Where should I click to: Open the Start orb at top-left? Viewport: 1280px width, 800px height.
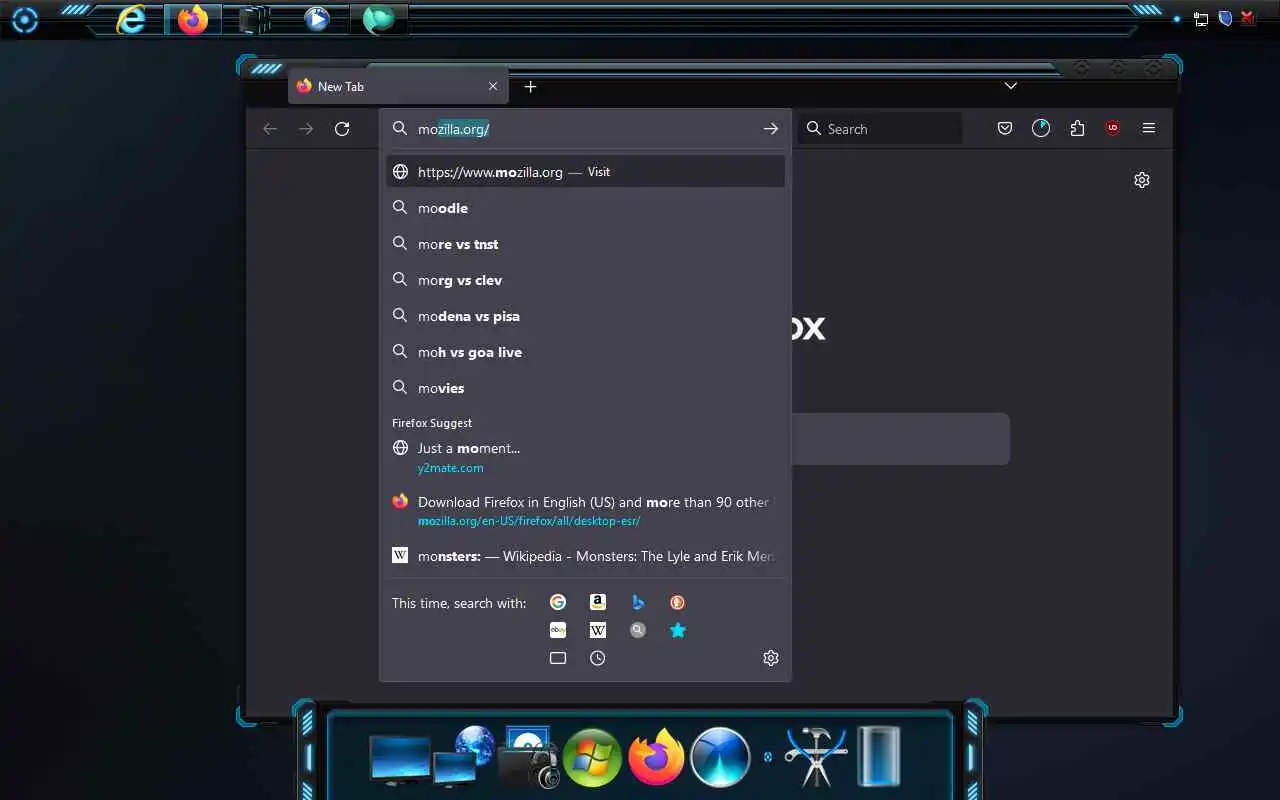tap(24, 19)
